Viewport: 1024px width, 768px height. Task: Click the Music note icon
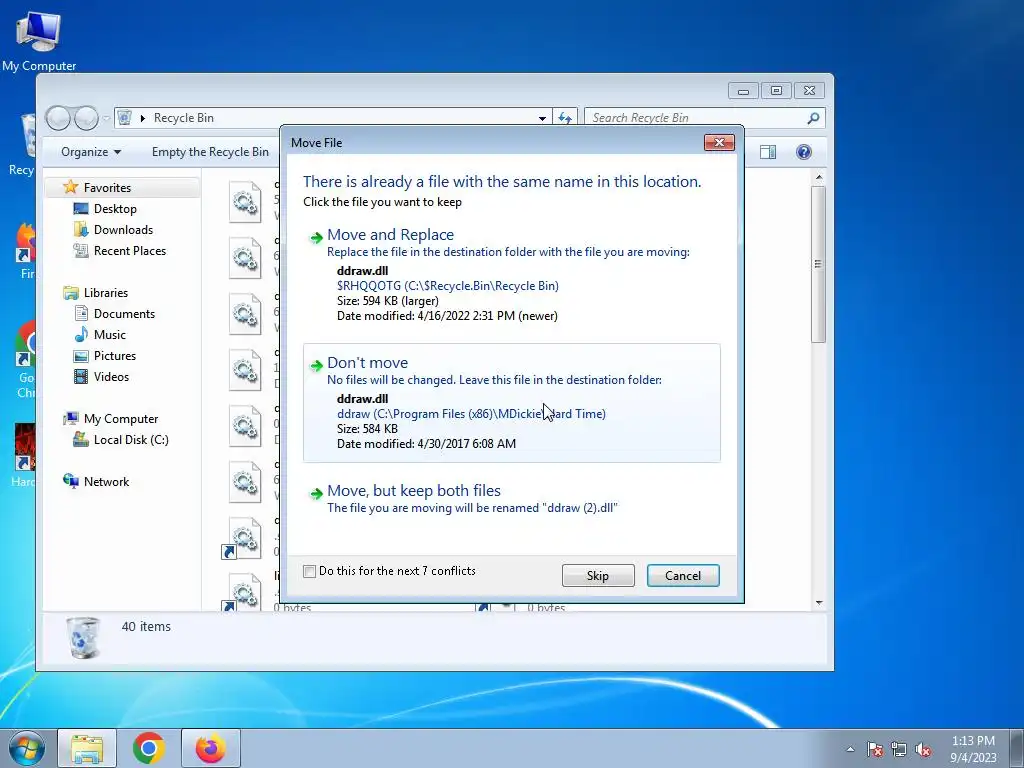[x=81, y=334]
